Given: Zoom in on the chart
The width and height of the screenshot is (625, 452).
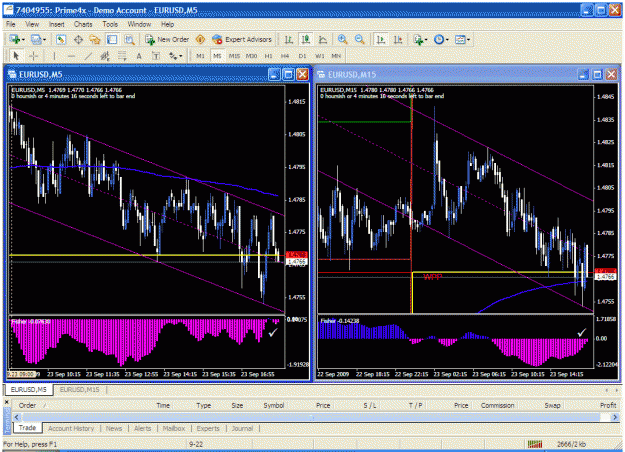Looking at the screenshot, I should [x=342, y=39].
